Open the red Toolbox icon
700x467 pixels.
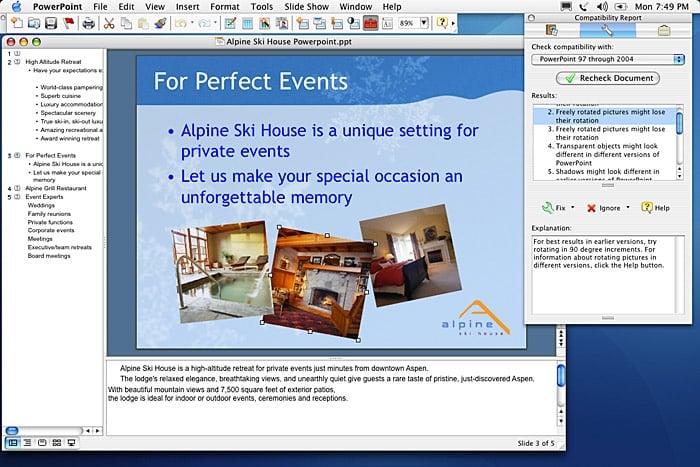pyautogui.click(x=371, y=23)
